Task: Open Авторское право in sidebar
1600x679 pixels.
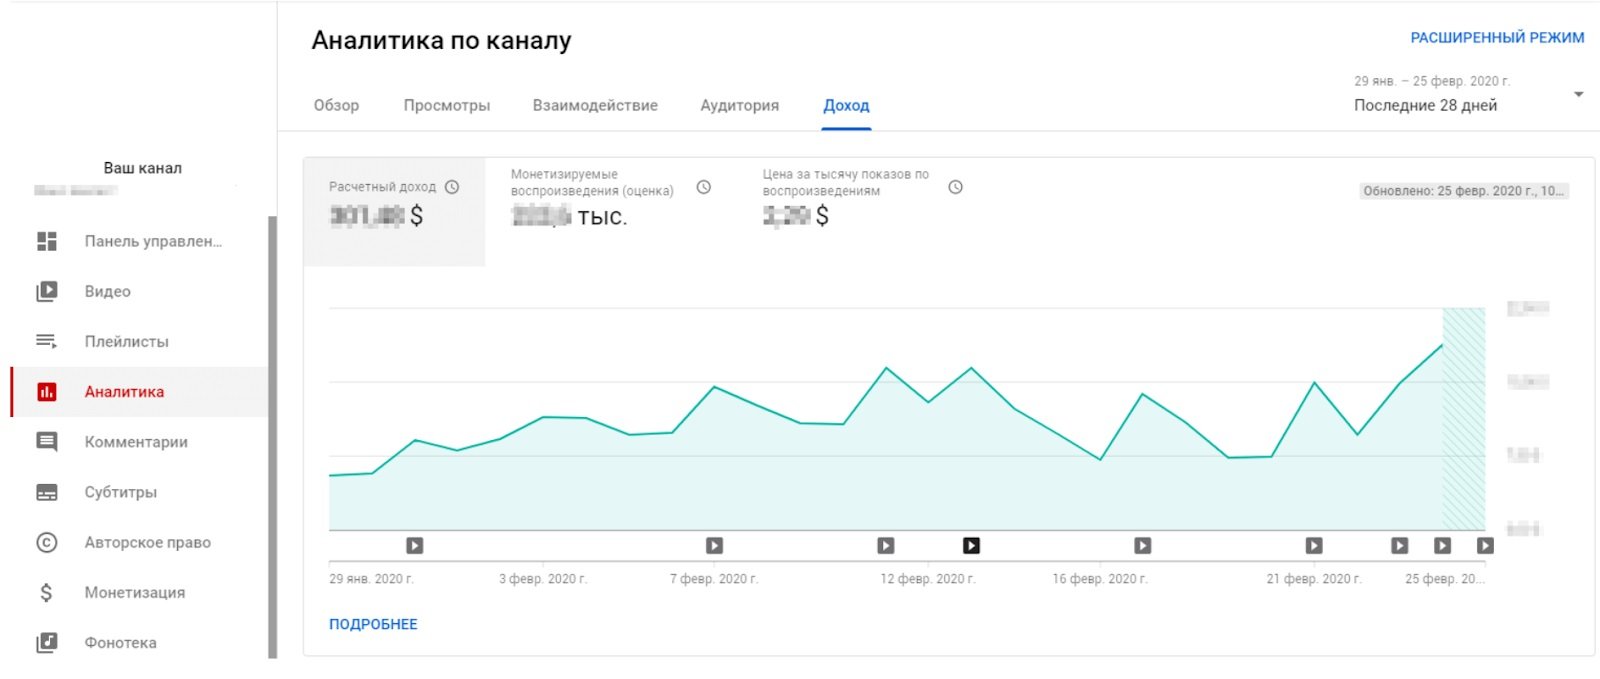Action: [x=140, y=542]
